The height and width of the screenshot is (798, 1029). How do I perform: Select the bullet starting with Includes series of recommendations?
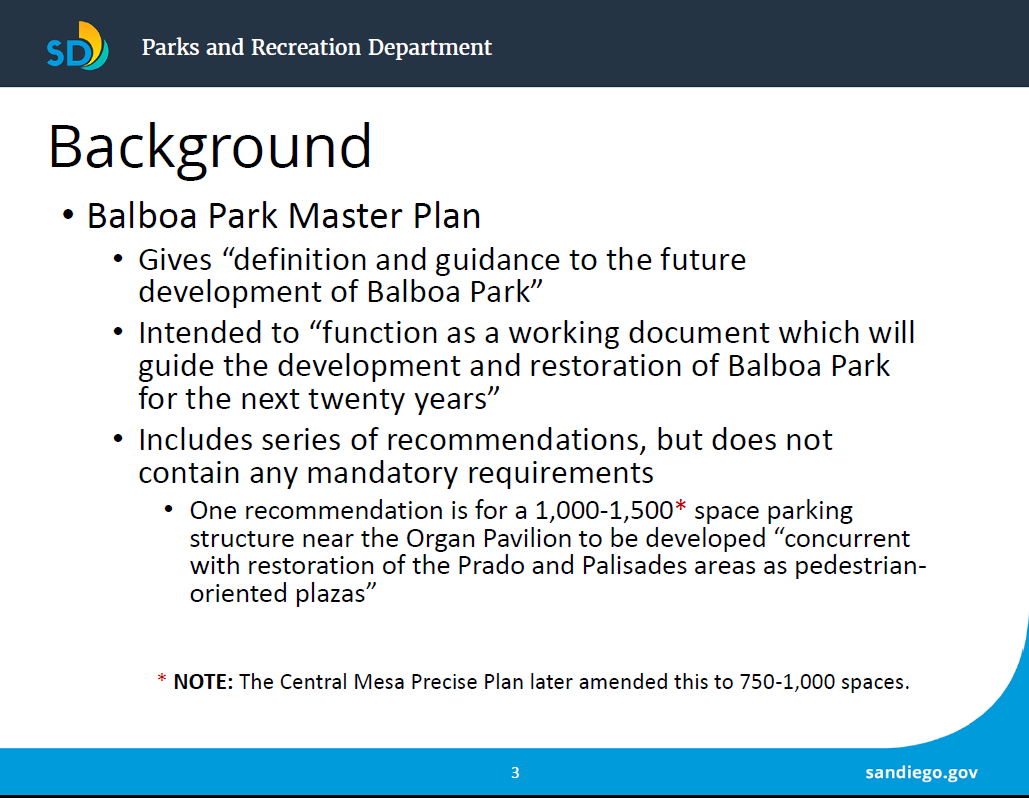coord(485,456)
